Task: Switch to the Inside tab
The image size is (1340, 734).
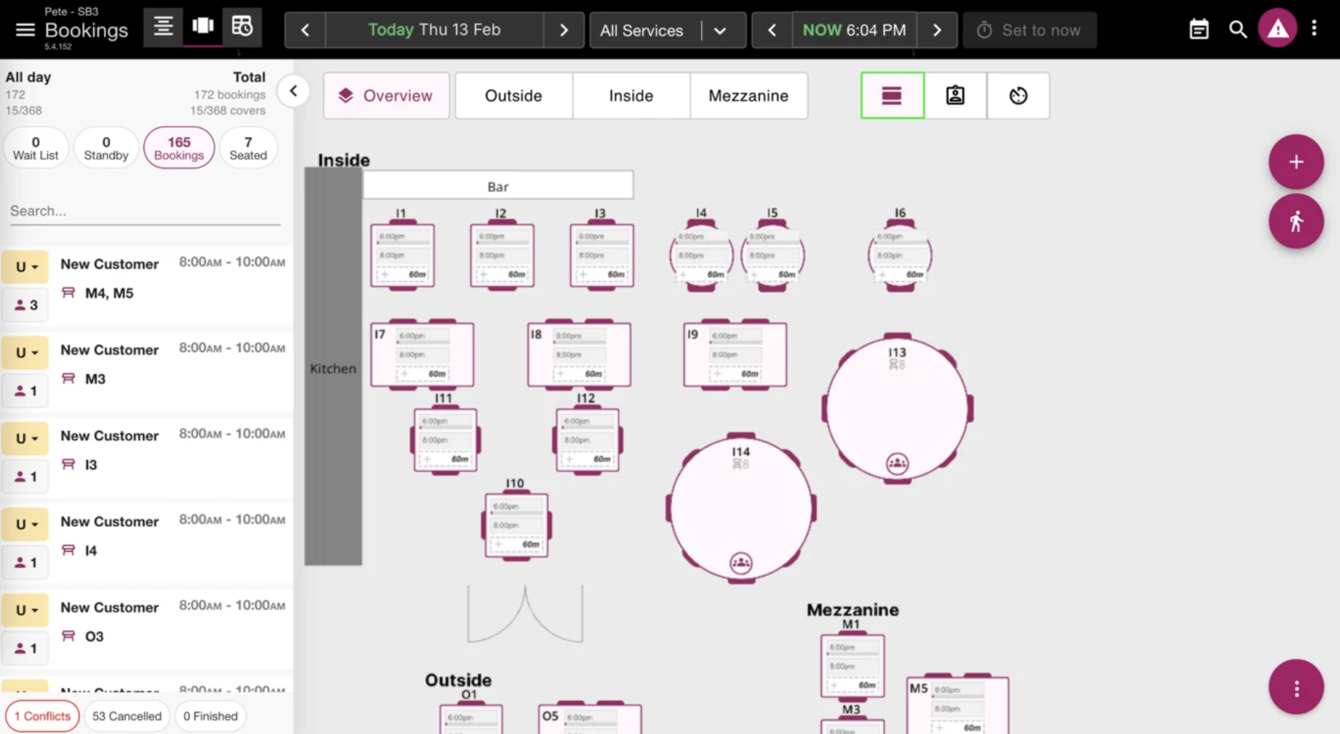Action: click(x=631, y=96)
